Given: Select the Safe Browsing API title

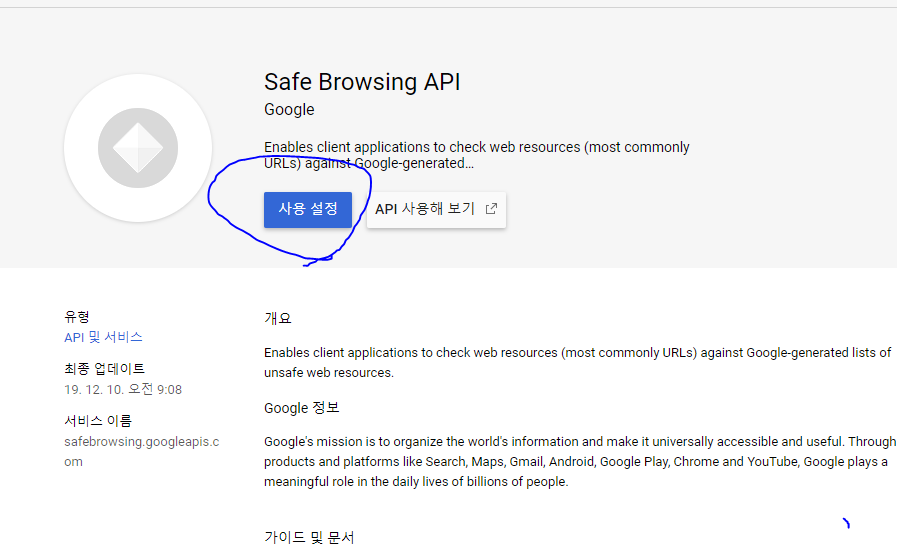Looking at the screenshot, I should (362, 82).
